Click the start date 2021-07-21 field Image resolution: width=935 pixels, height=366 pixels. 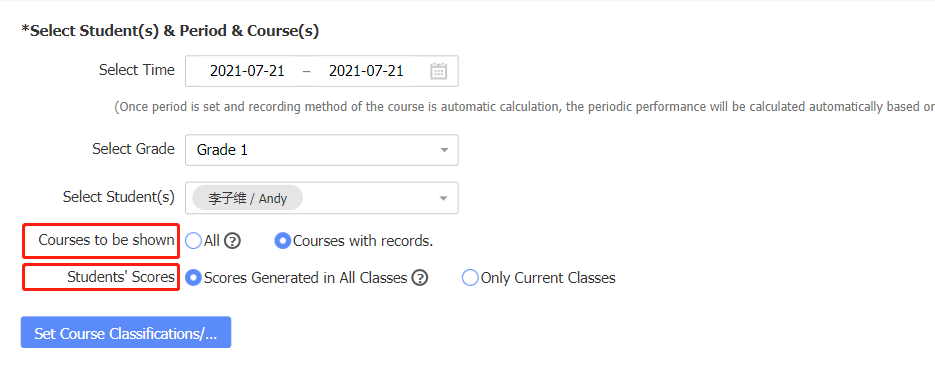pos(247,72)
